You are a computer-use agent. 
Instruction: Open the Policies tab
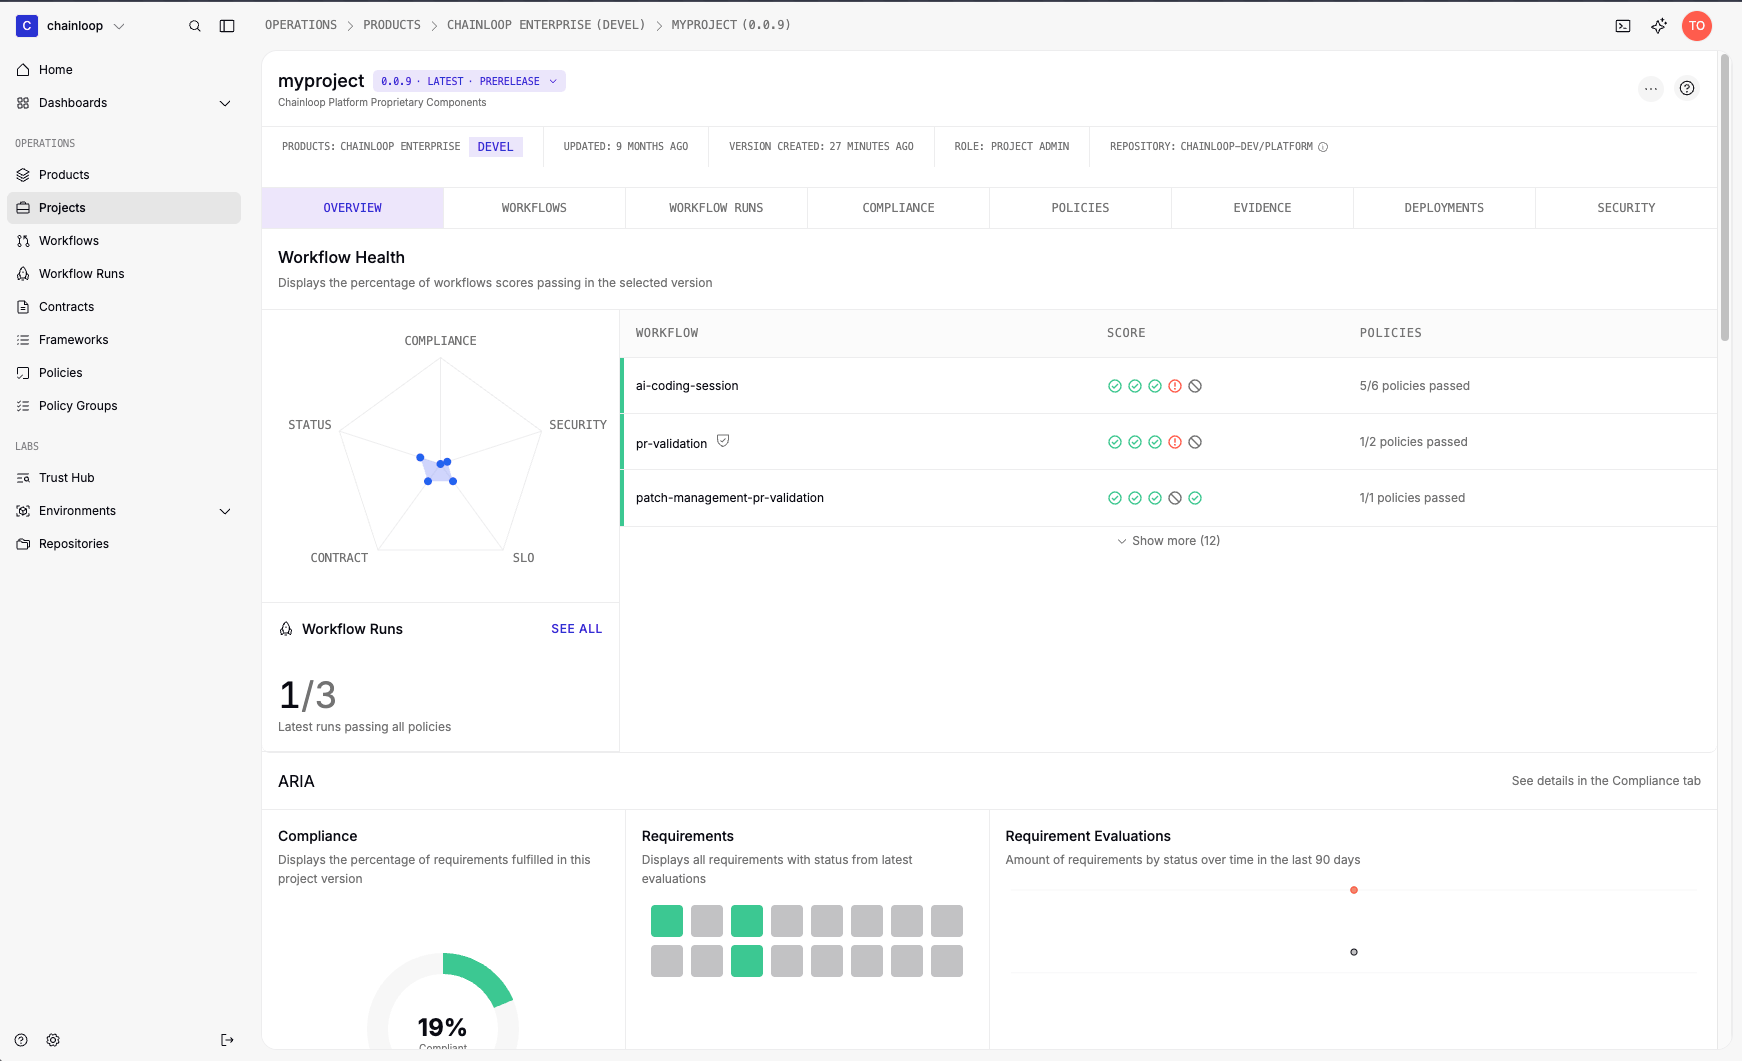tap(1080, 208)
